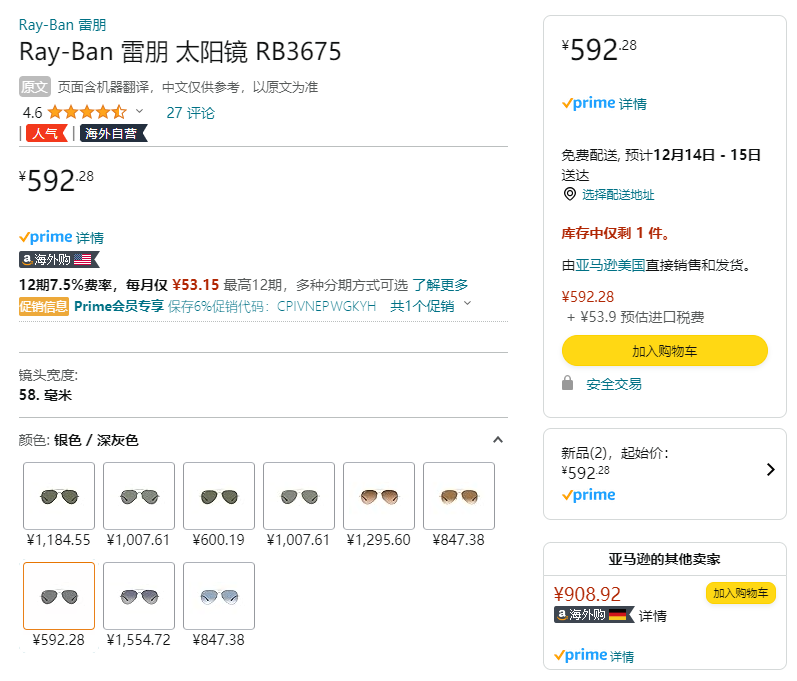Viewport: 797px width, 681px height.
Task: Click the 海外购 US flag badge
Action: (x=59, y=260)
